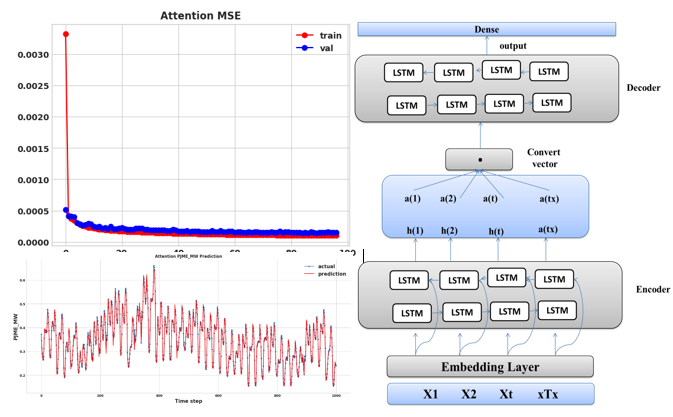673x417 pixels.
Task: Select the "actual" legend entry
Action: (x=320, y=266)
